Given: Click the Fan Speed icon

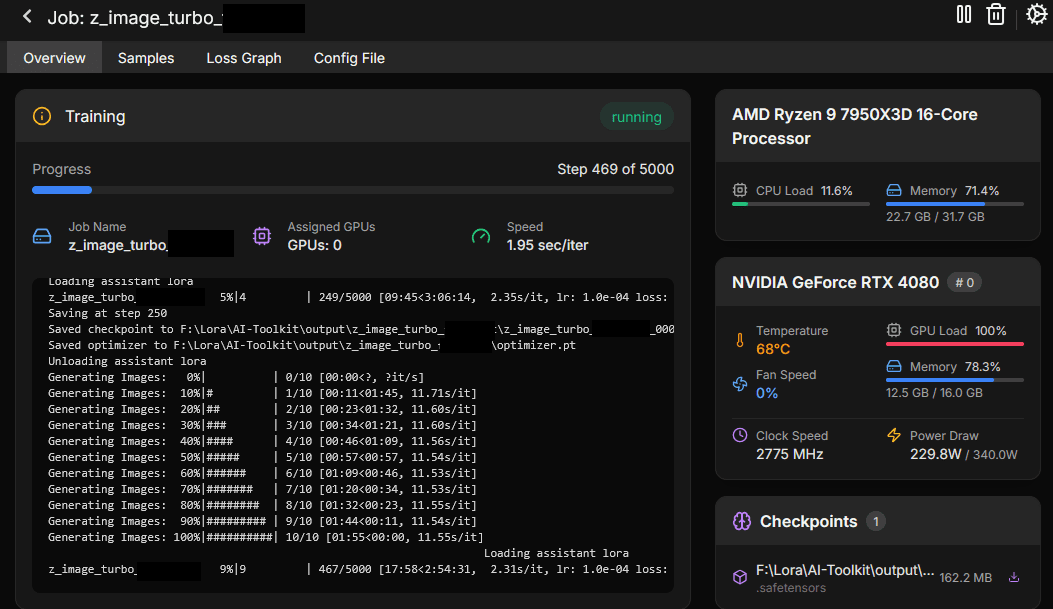Looking at the screenshot, I should pyautogui.click(x=740, y=384).
